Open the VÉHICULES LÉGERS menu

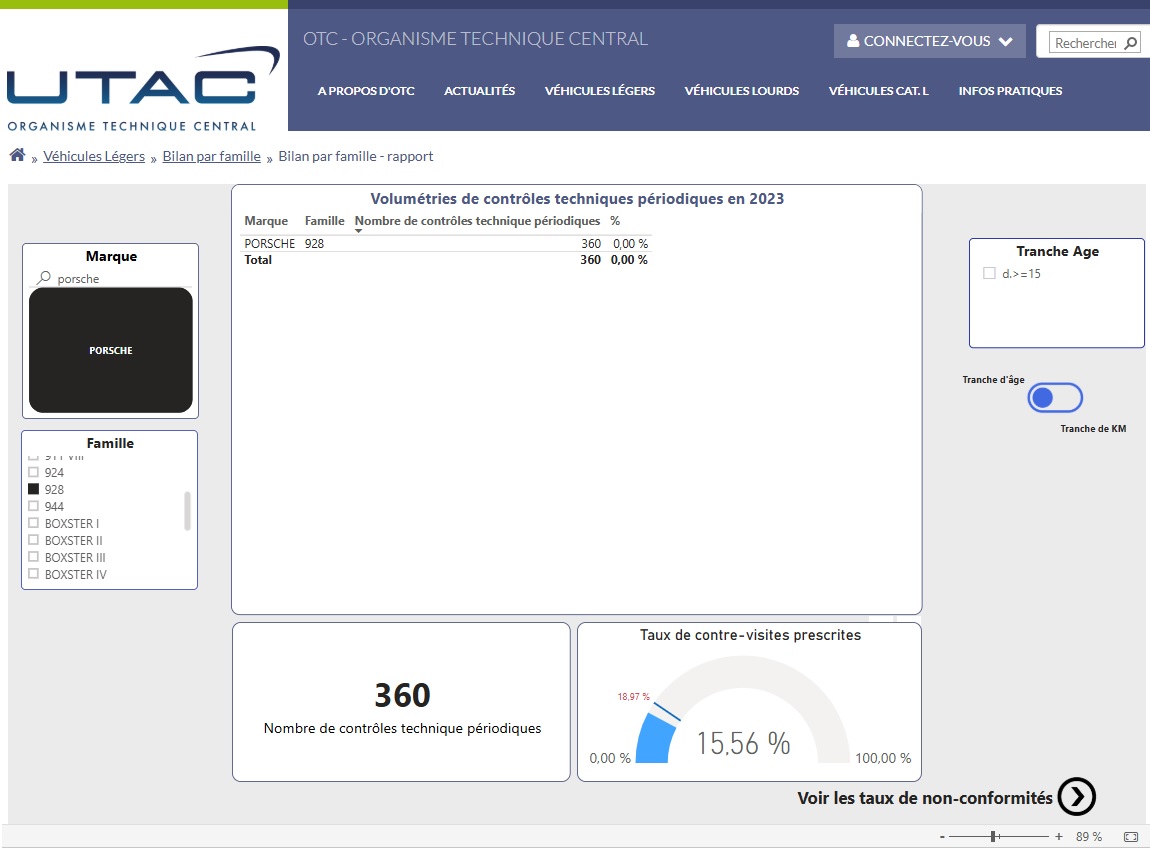[x=600, y=91]
